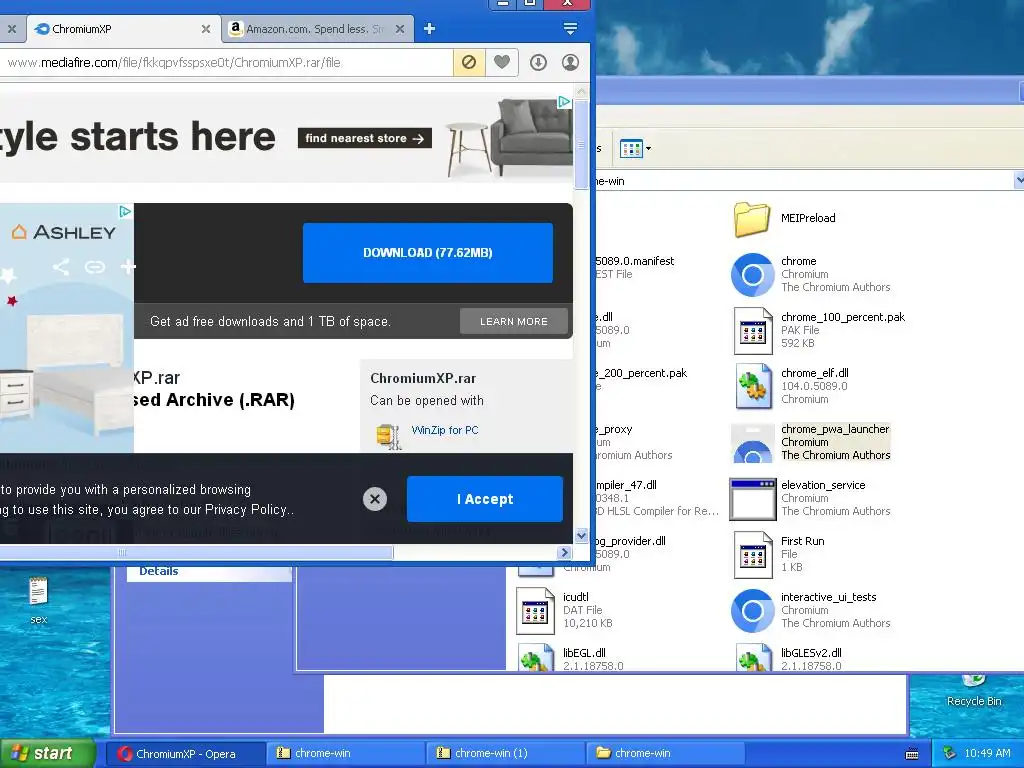Open the downloads arrow icon in Opera
This screenshot has width=1024, height=768.
(x=538, y=63)
